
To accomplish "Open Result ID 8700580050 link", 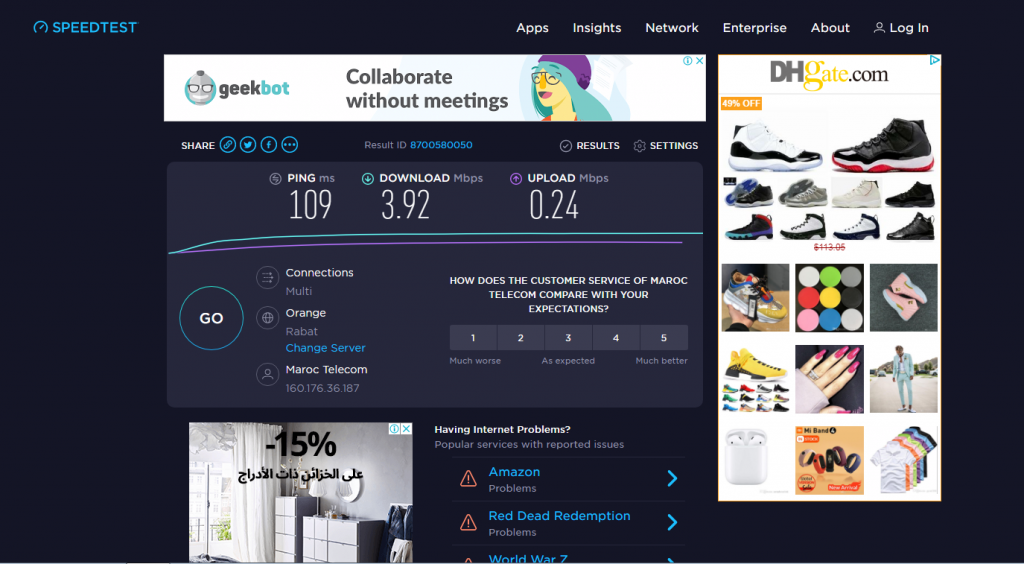I will 441,145.
